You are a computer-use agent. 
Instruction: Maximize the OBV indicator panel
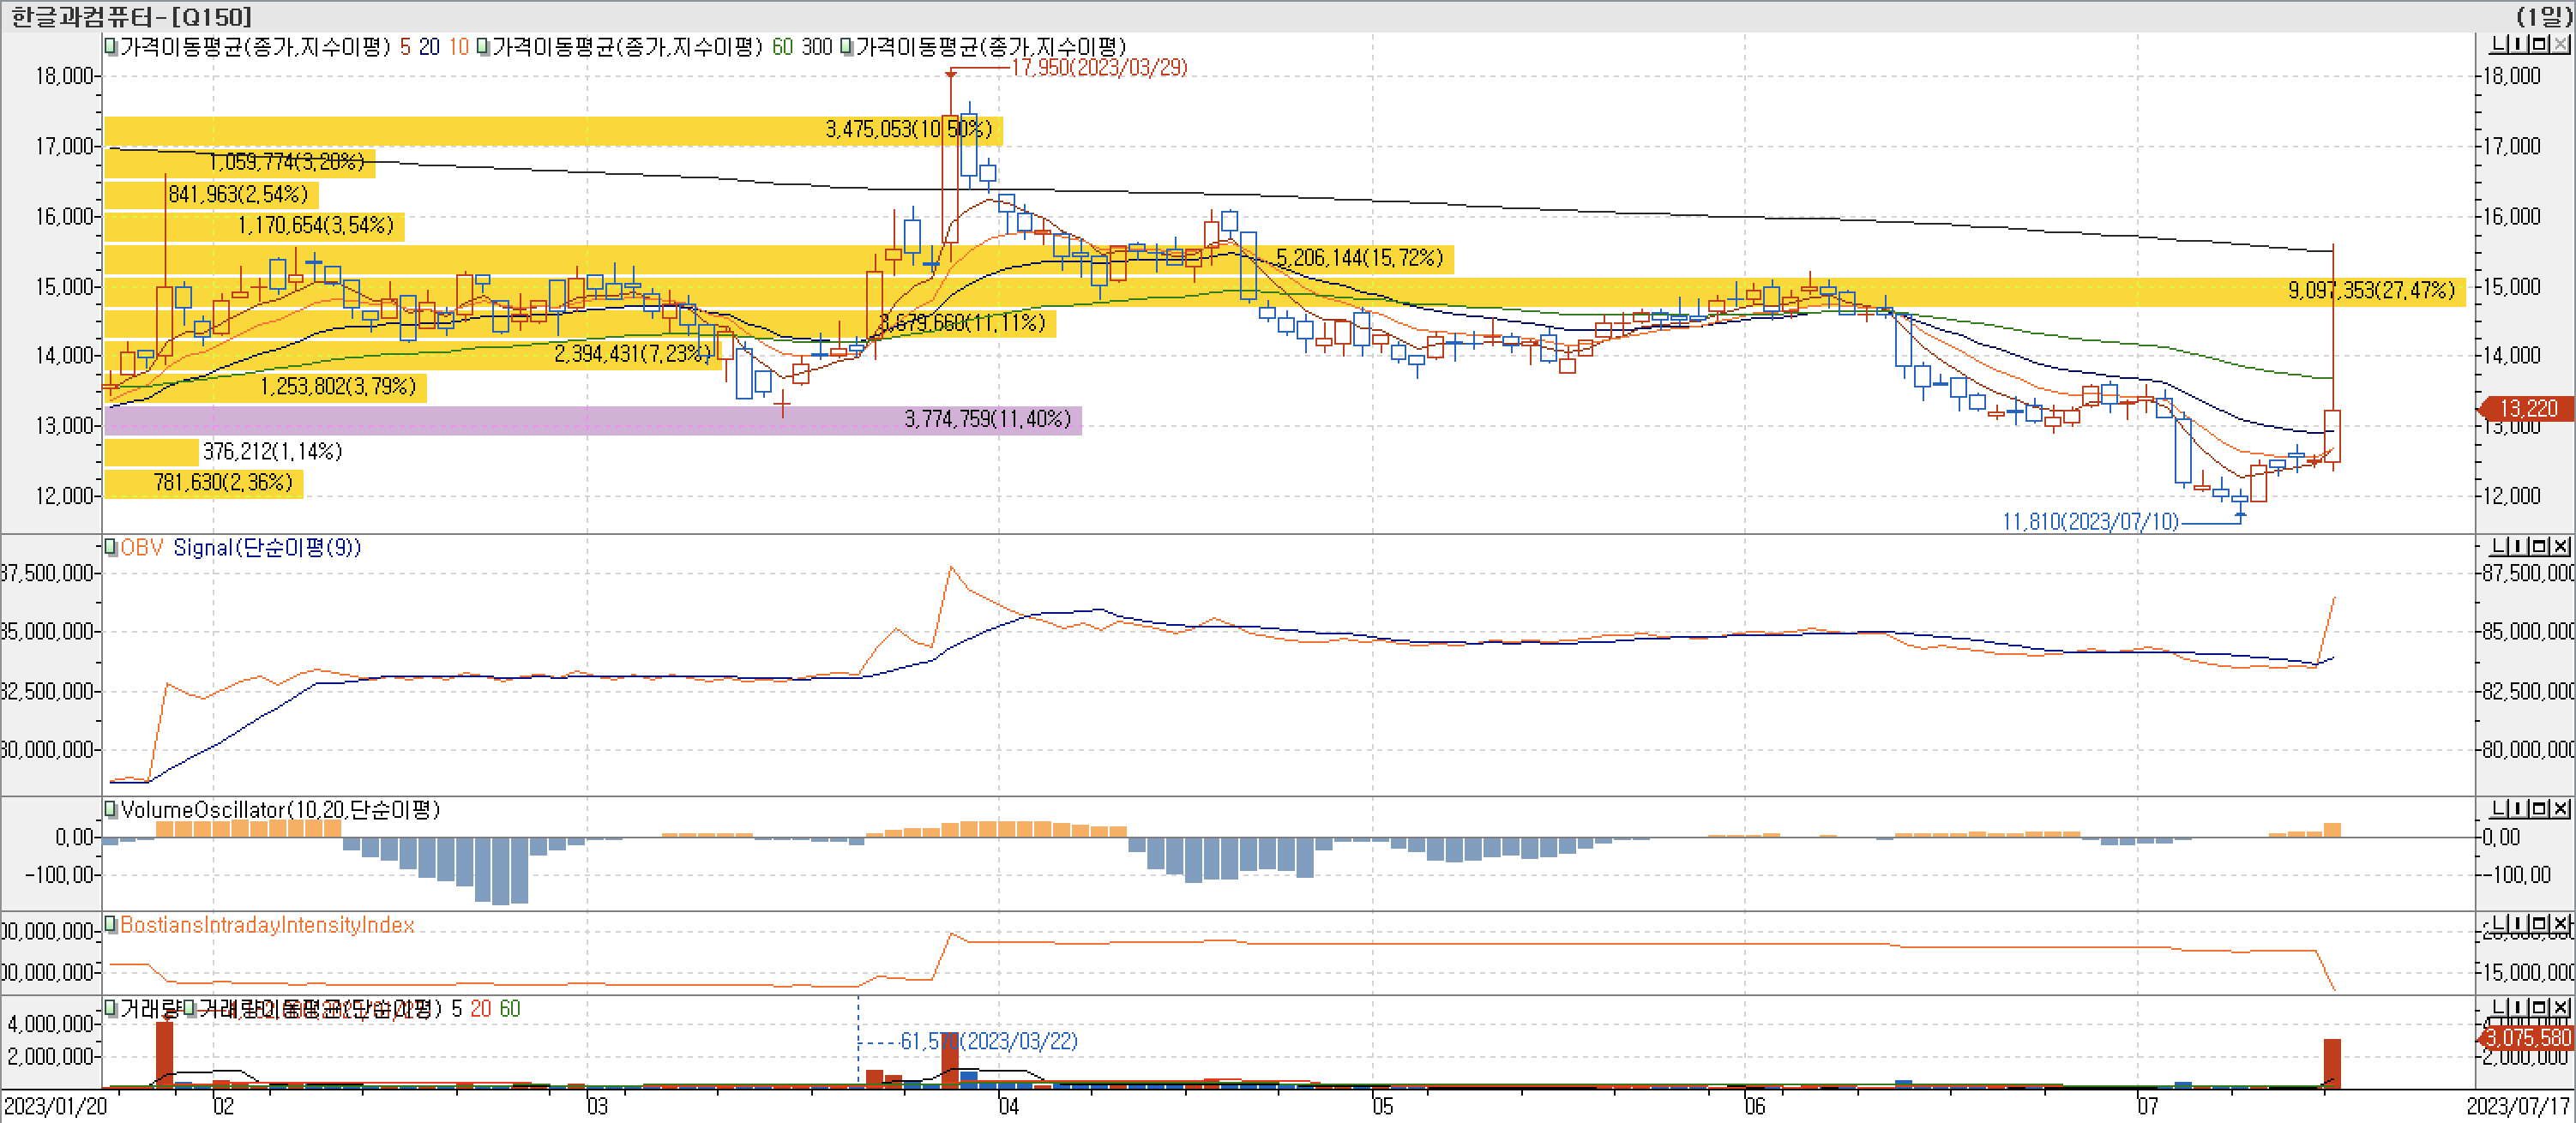[x=2539, y=546]
